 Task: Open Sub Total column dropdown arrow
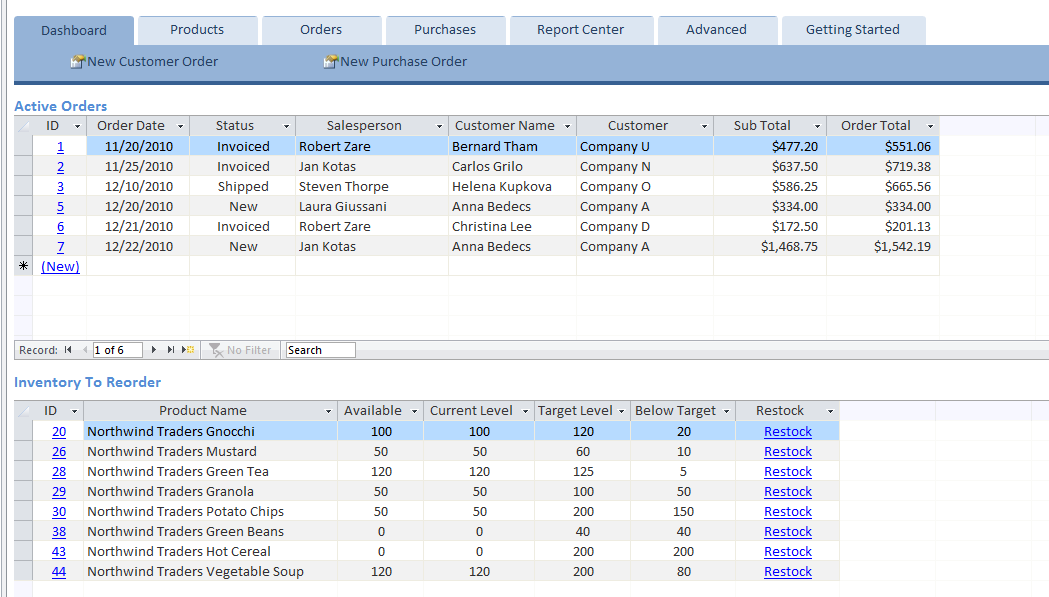coord(817,126)
